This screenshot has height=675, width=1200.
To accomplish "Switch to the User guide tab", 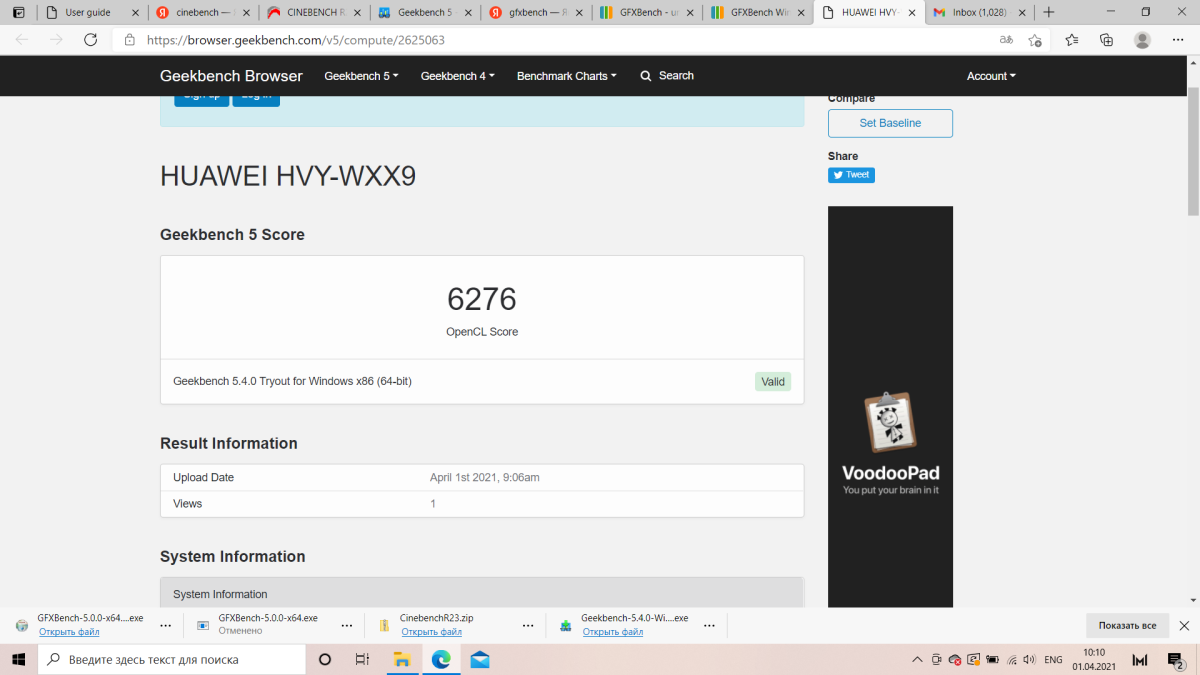I will pyautogui.click(x=88, y=13).
